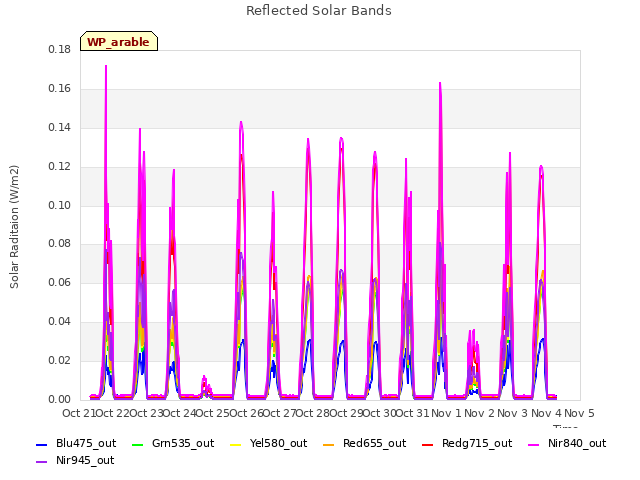Click the 0.00 y-axis tick label
Viewport: 640px width, 480px height.
pyautogui.click(x=59, y=399)
